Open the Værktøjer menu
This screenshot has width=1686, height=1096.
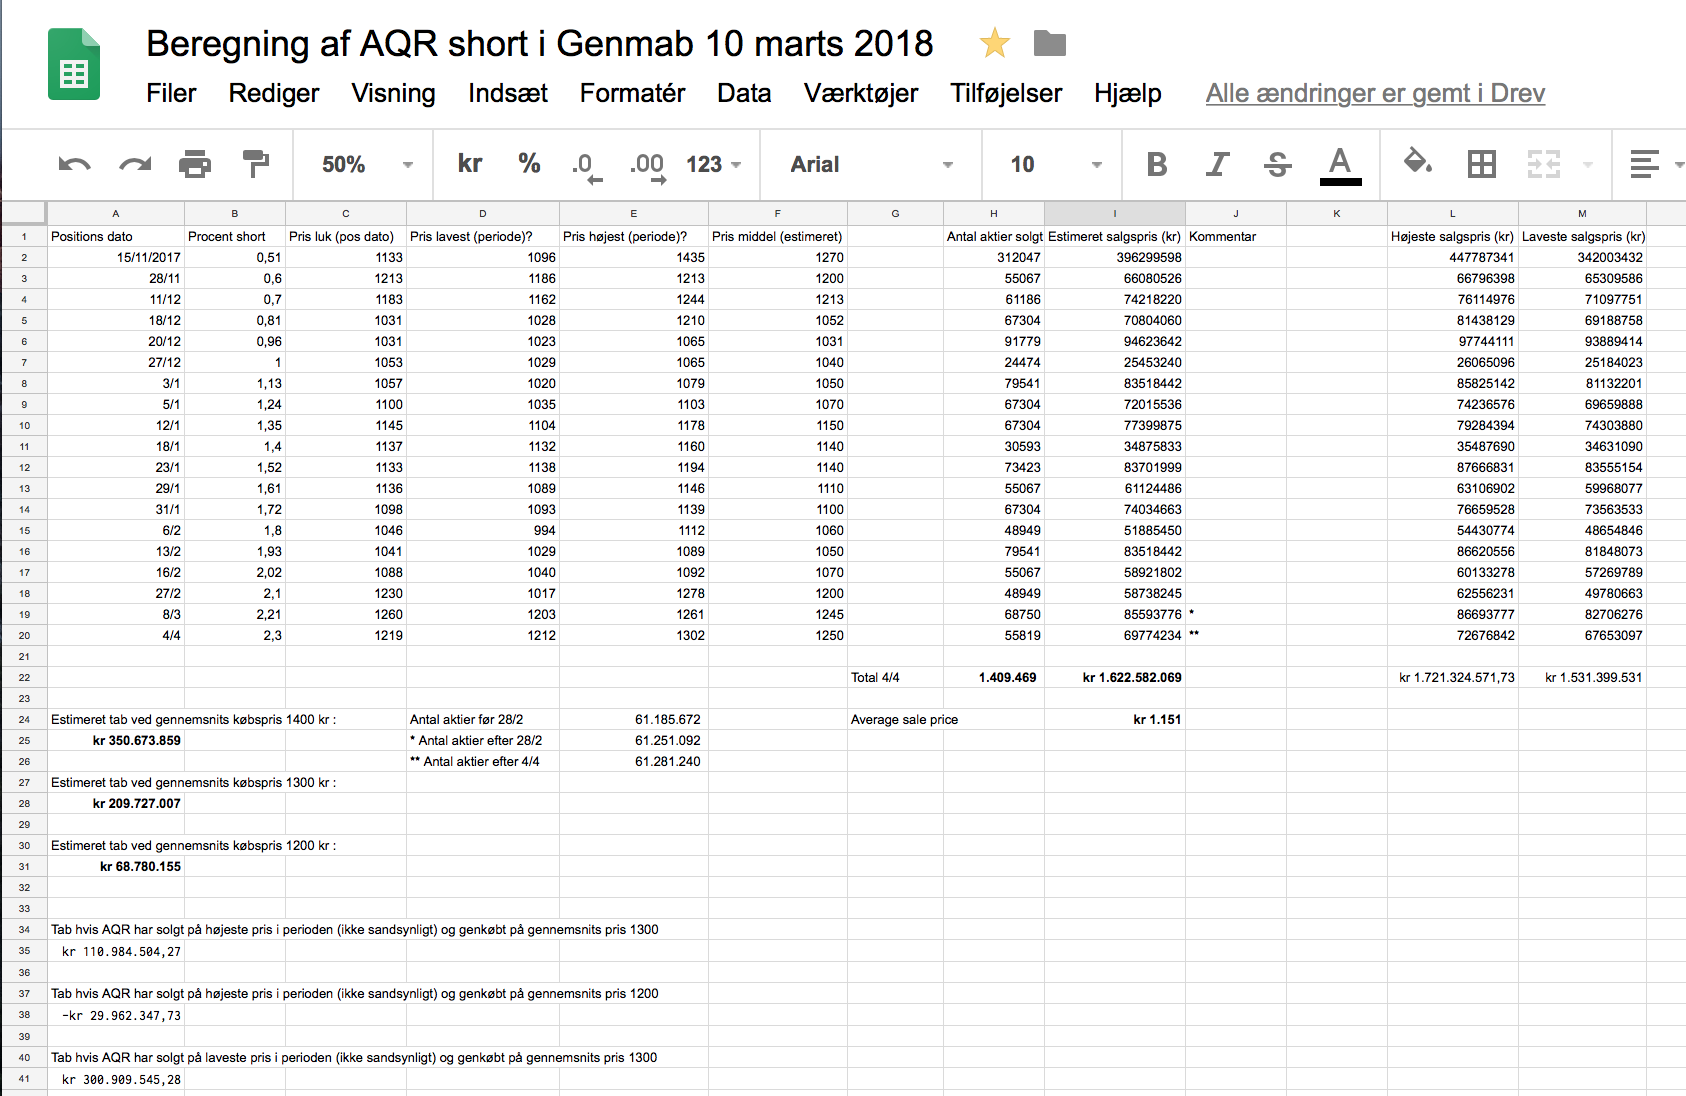(x=861, y=93)
